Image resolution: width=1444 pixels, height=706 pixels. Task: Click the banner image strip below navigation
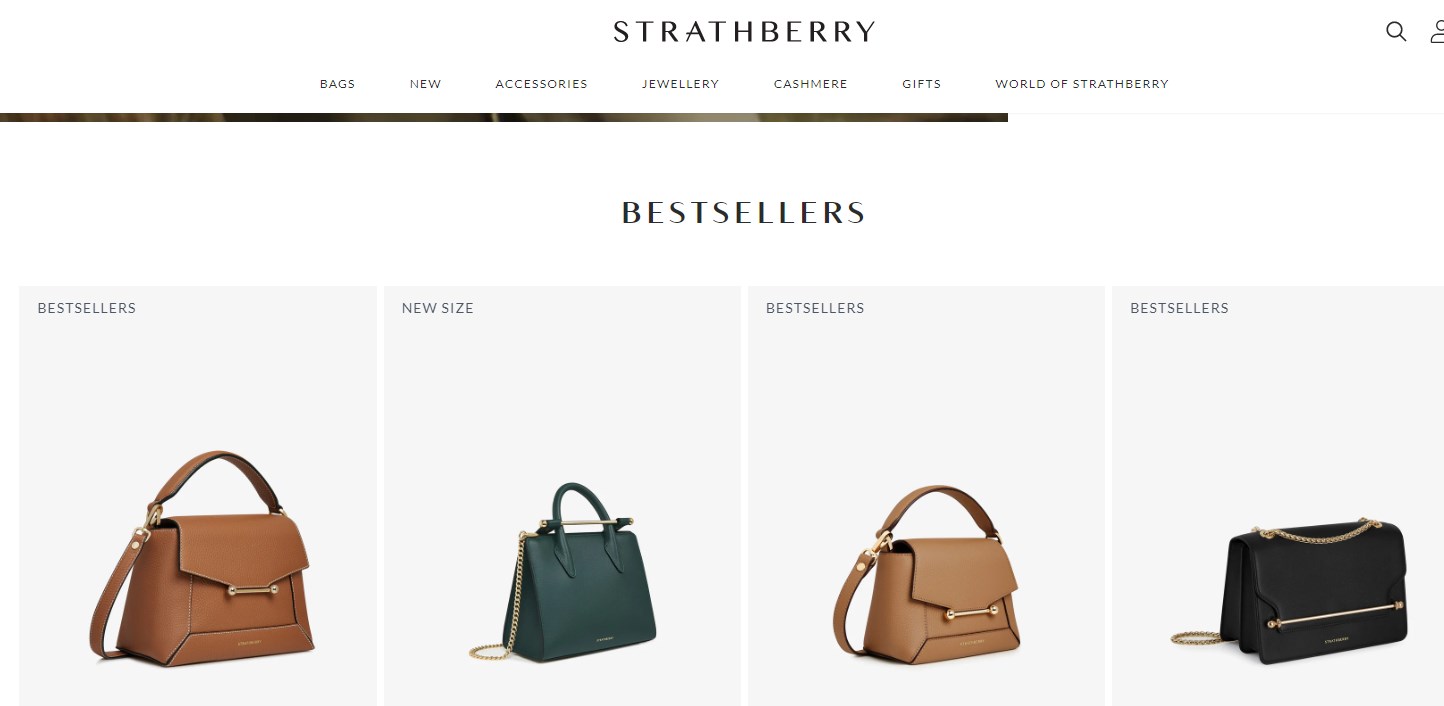coord(504,117)
